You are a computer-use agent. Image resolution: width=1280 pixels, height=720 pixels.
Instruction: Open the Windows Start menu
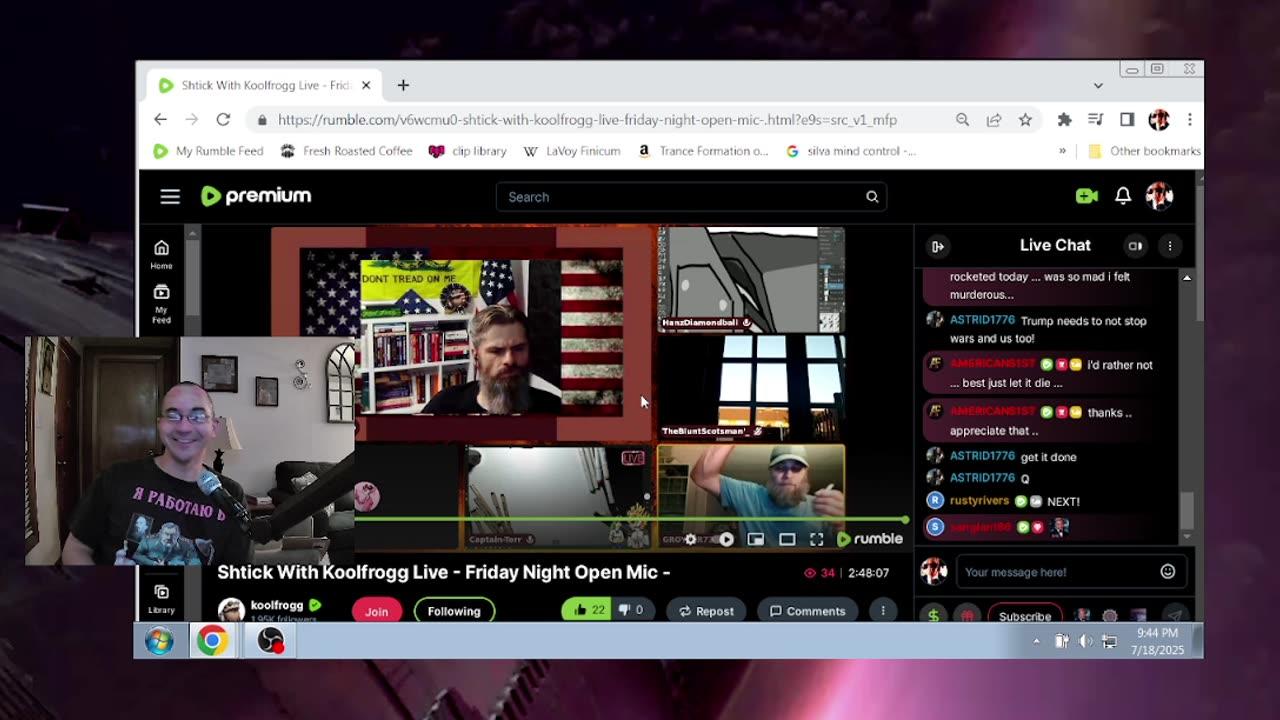tap(159, 641)
